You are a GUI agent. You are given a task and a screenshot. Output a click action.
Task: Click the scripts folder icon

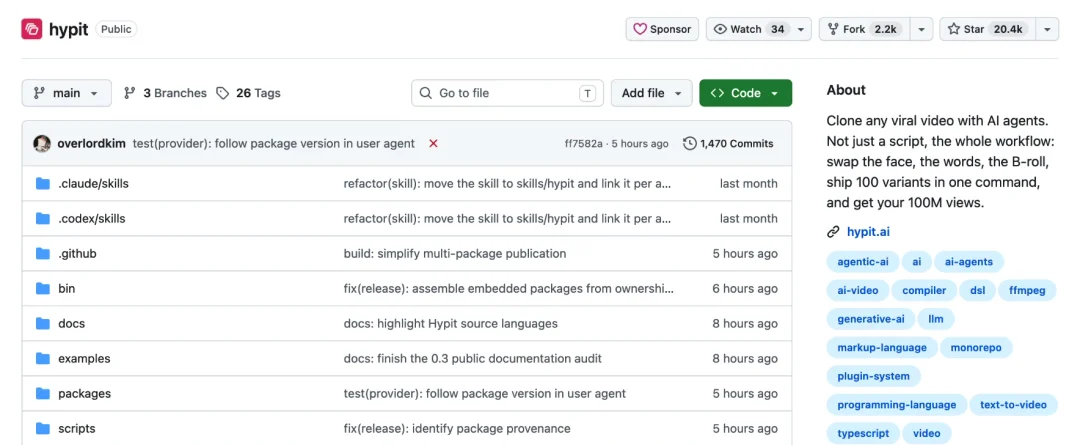click(43, 428)
